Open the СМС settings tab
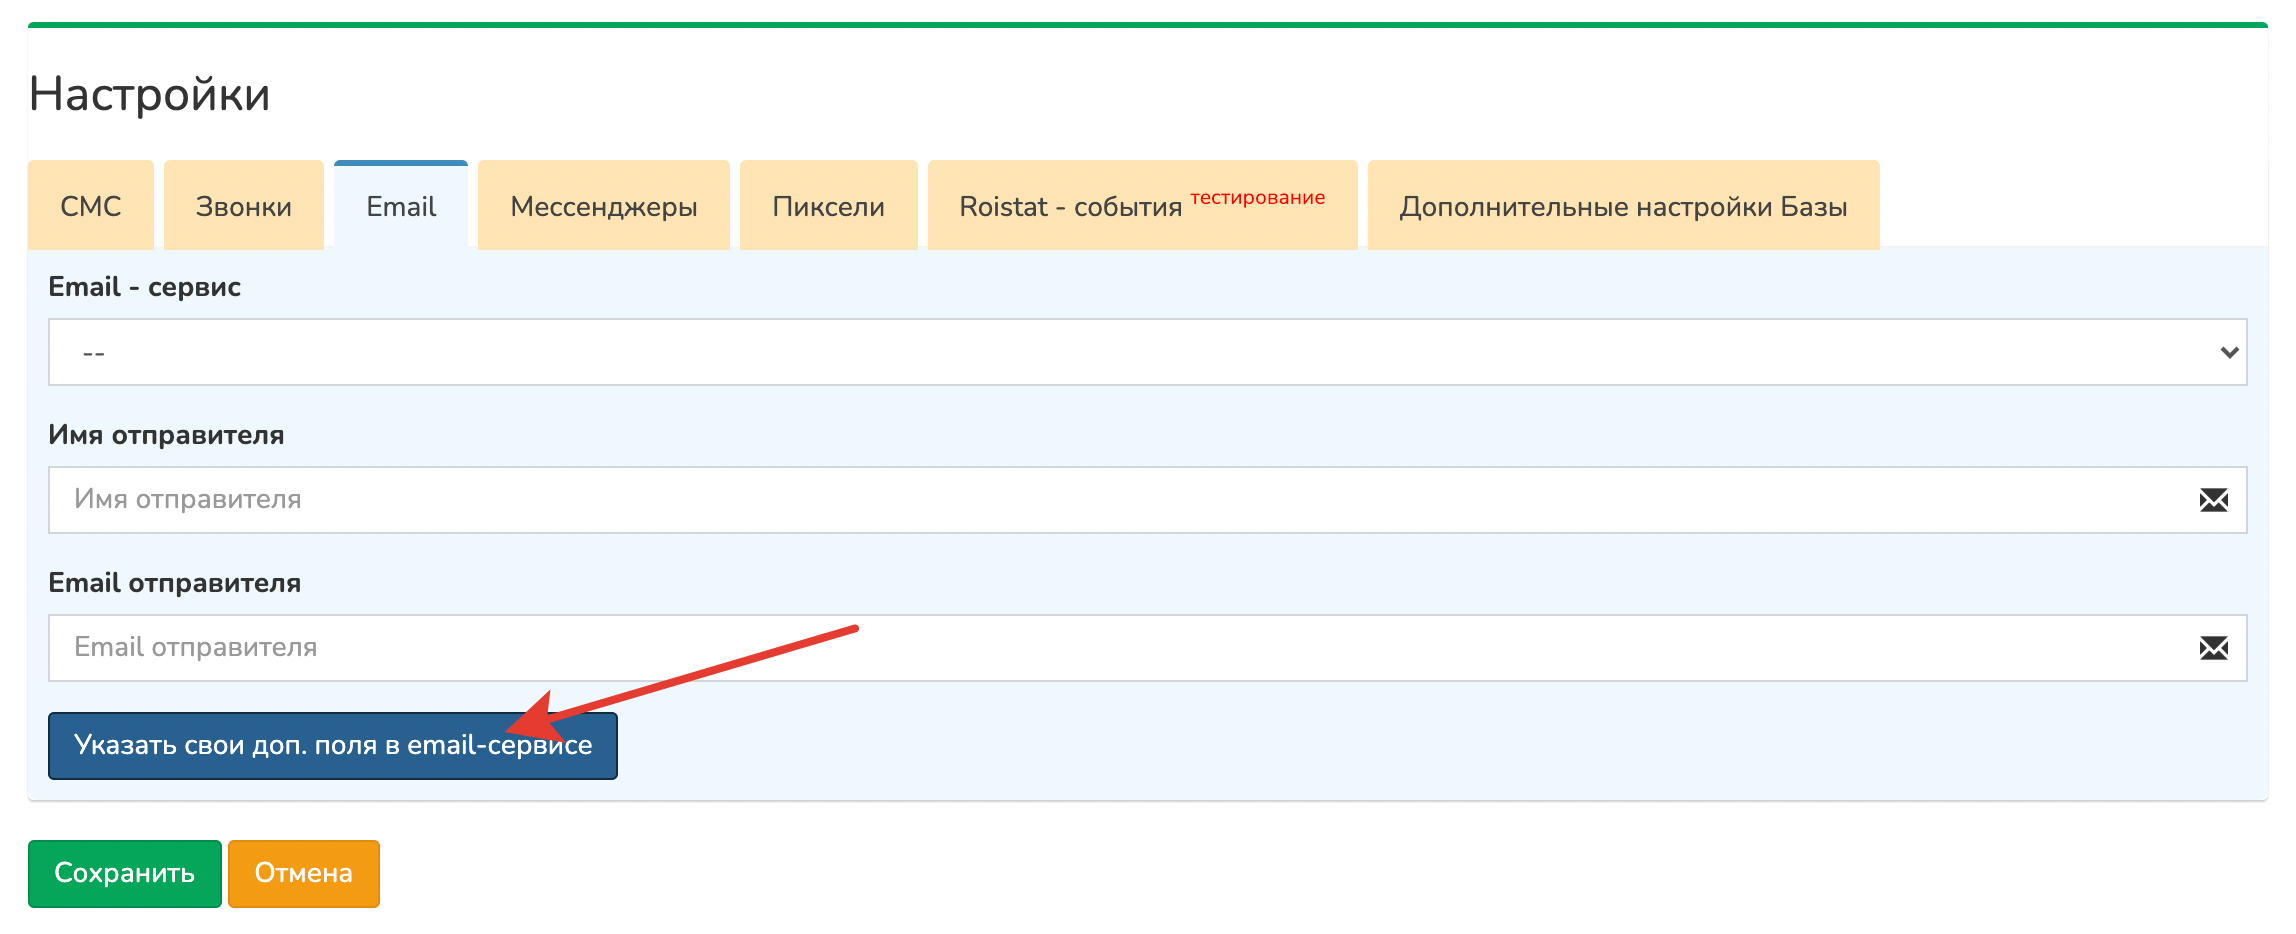 [x=91, y=205]
